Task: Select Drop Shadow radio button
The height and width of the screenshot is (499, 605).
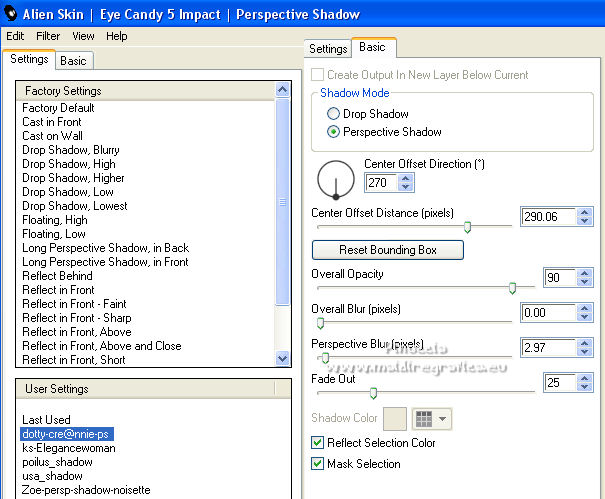Action: pos(333,114)
